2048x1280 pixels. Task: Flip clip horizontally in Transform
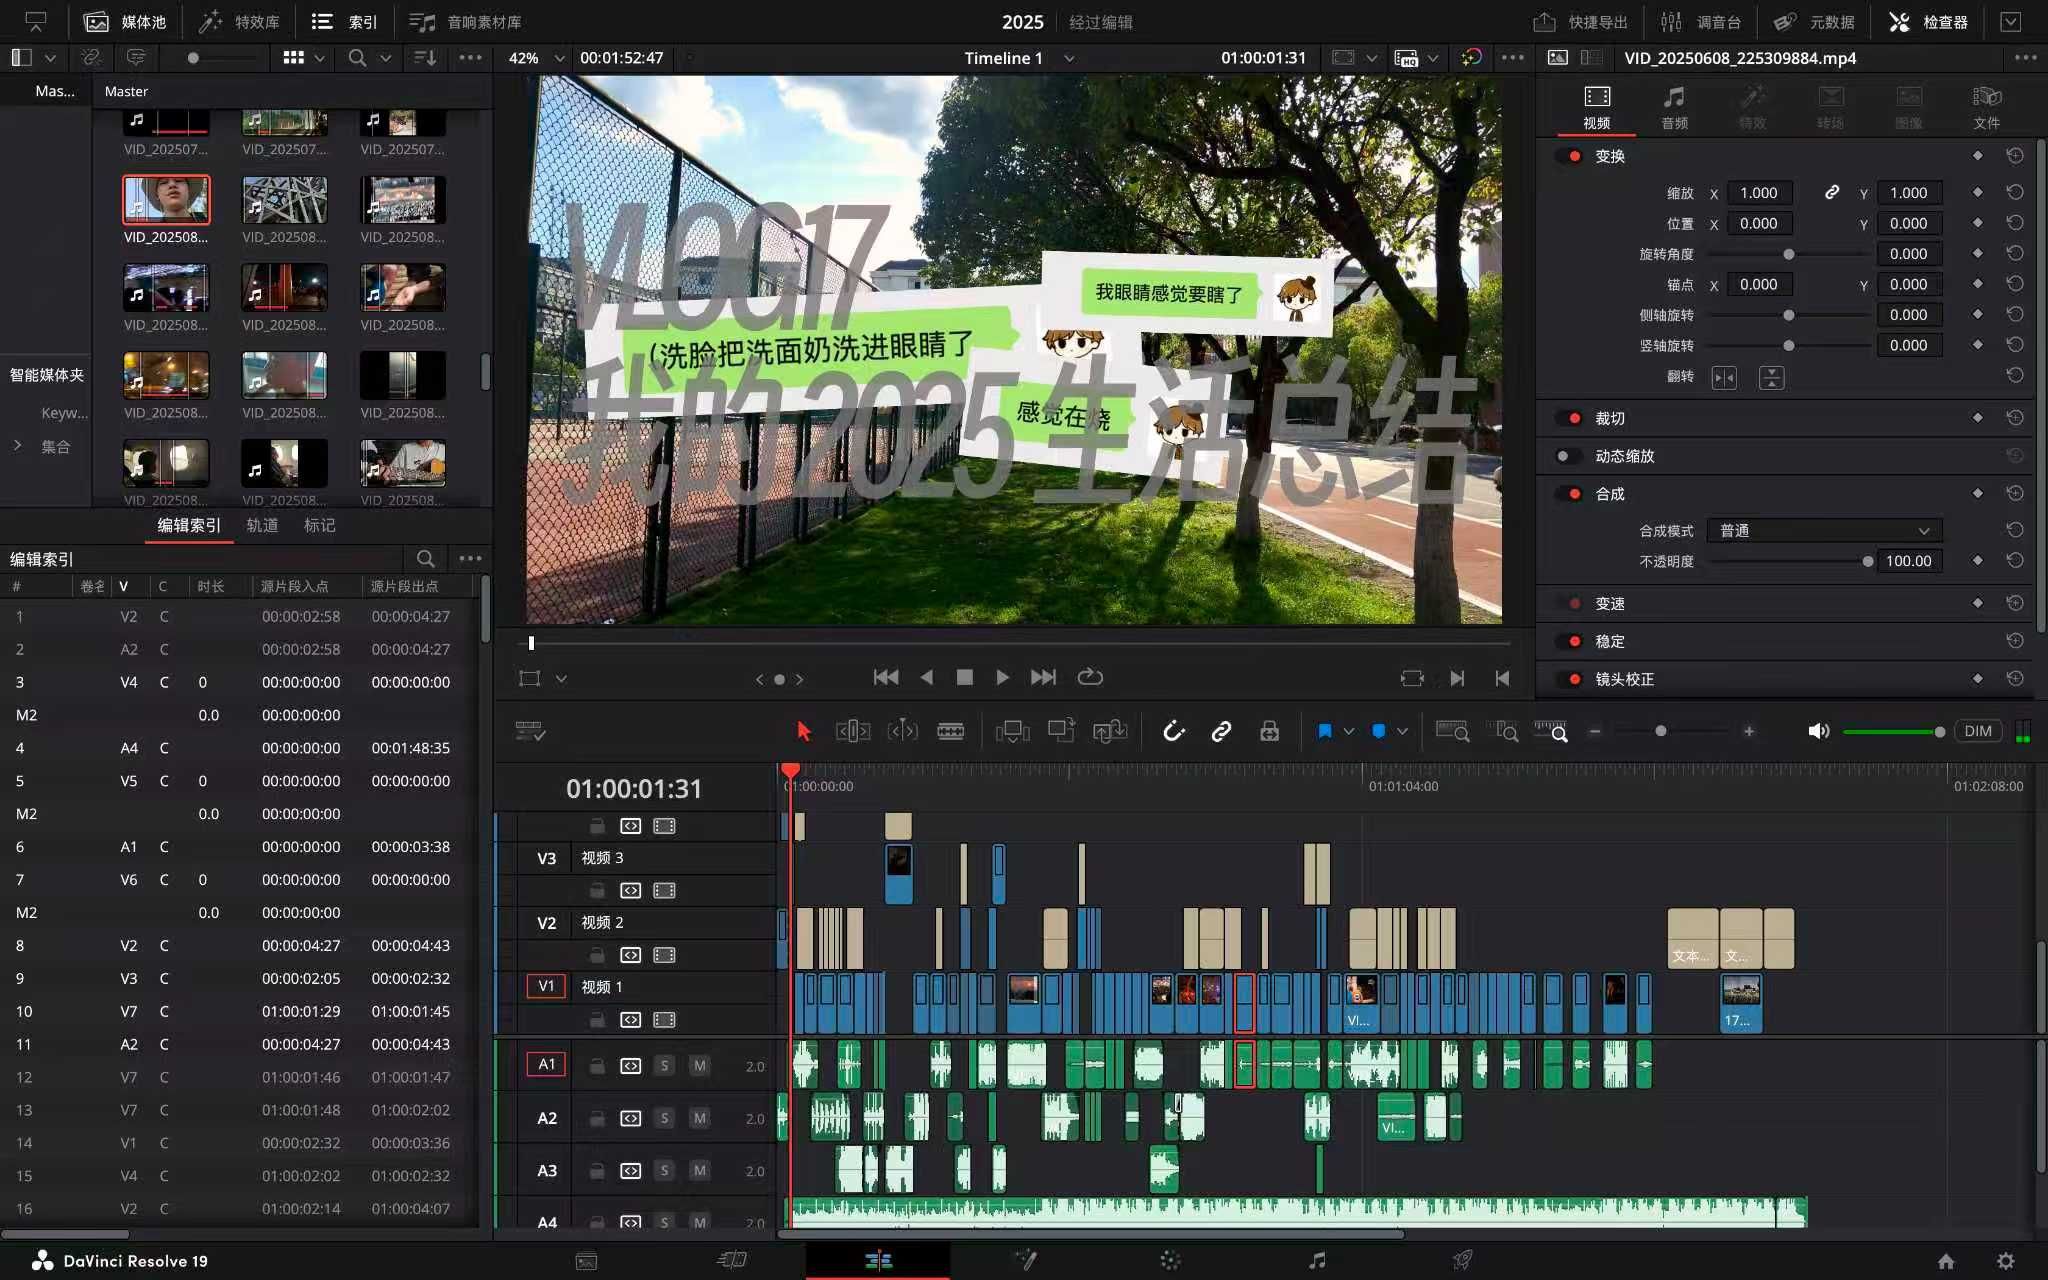1724,377
